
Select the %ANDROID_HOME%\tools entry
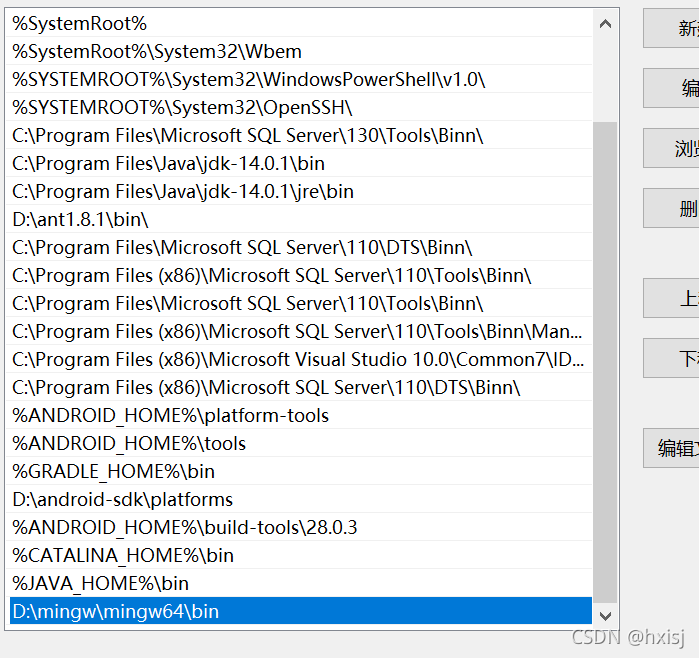click(x=299, y=444)
